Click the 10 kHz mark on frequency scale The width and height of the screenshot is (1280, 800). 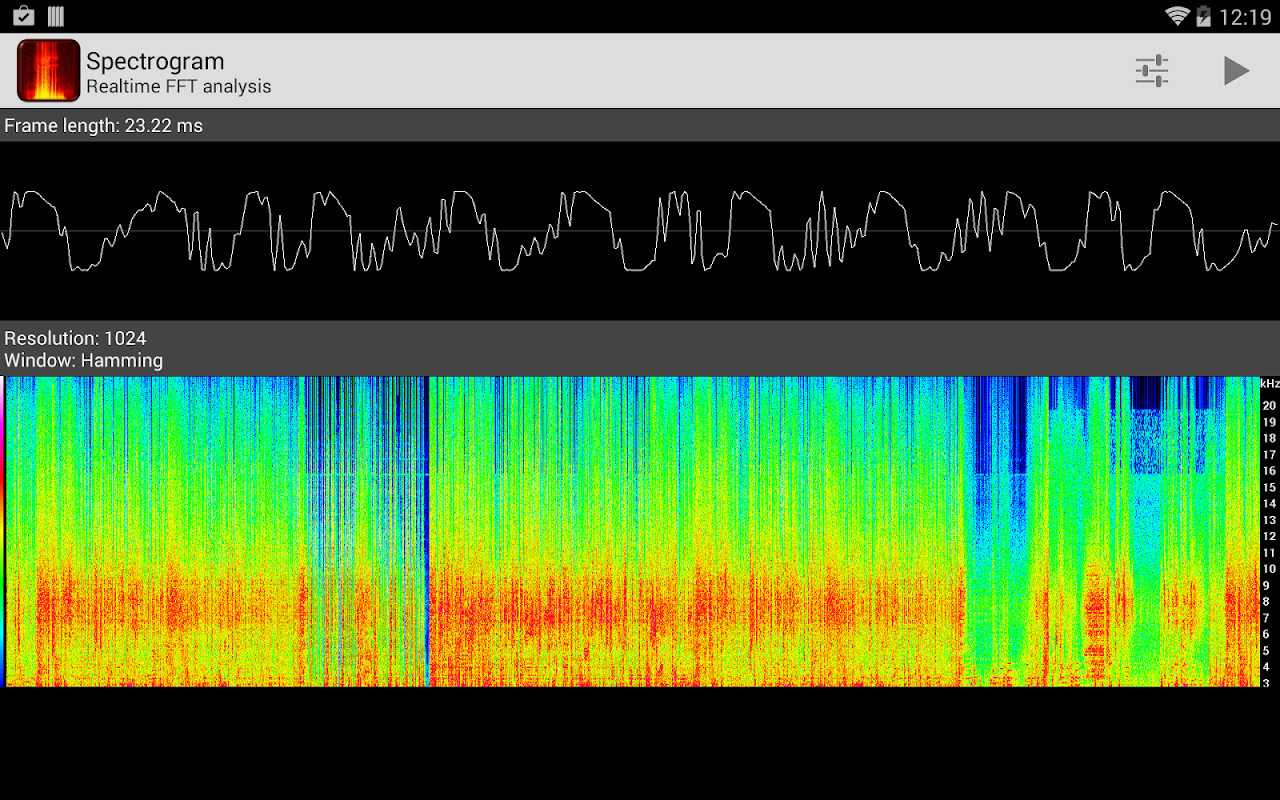tap(1269, 569)
